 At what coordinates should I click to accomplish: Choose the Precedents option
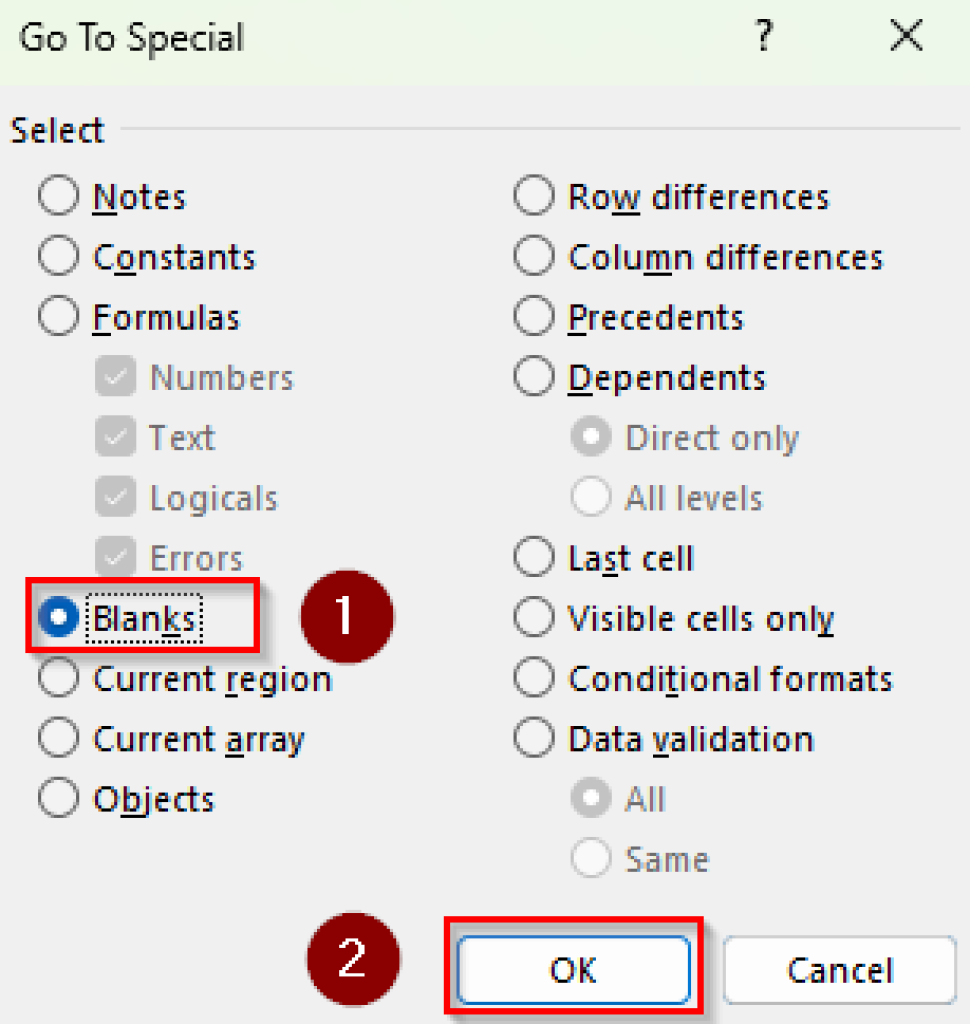point(534,316)
